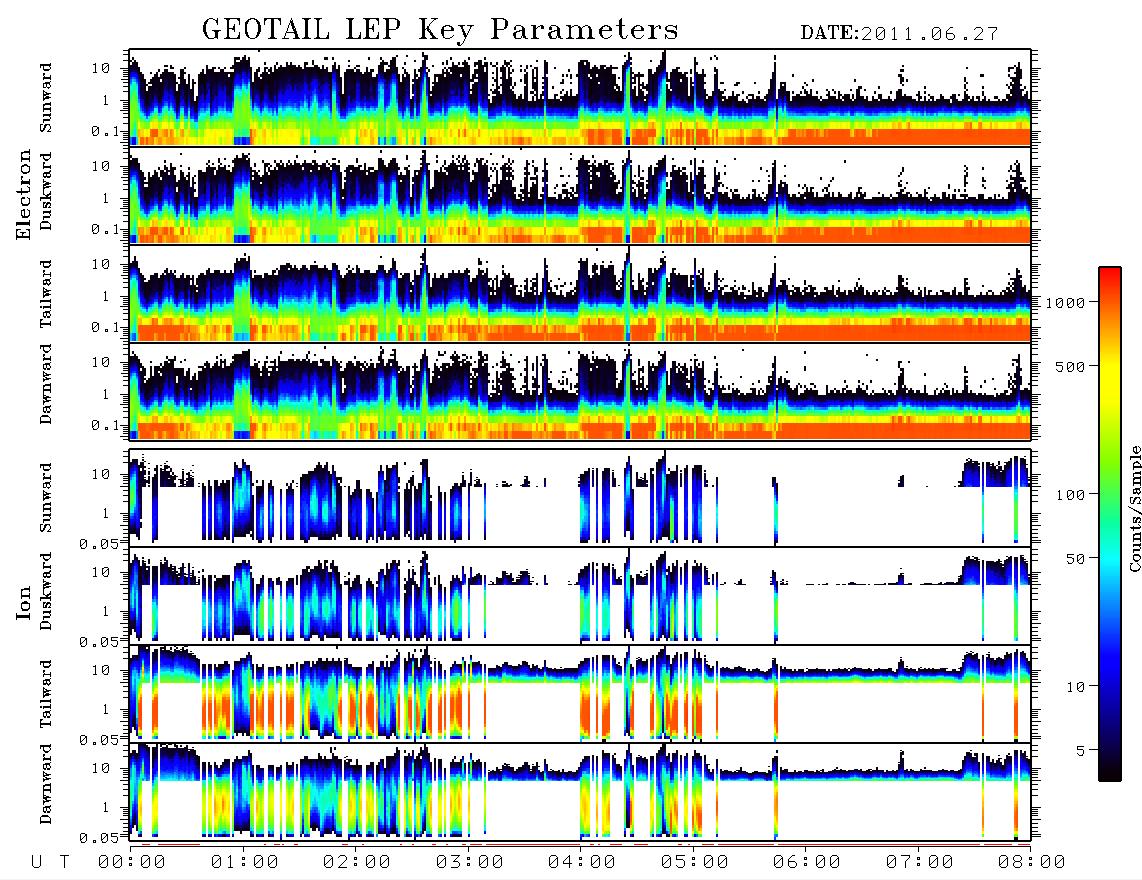Click inside the Electron Tailward spectrogram panel
Viewport: 1142px width, 880px height.
pyautogui.click(x=580, y=293)
